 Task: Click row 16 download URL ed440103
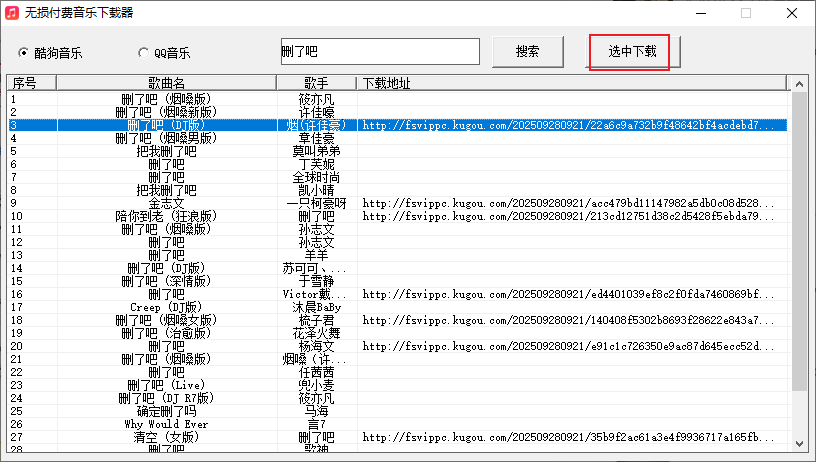(568, 294)
